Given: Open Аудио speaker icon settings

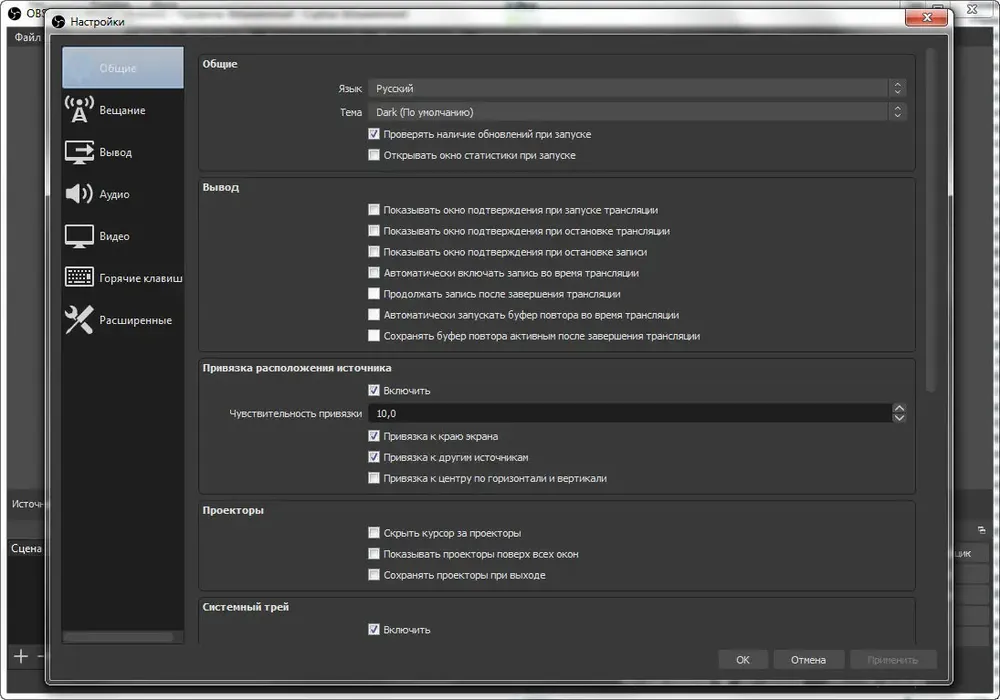Looking at the screenshot, I should coord(79,194).
